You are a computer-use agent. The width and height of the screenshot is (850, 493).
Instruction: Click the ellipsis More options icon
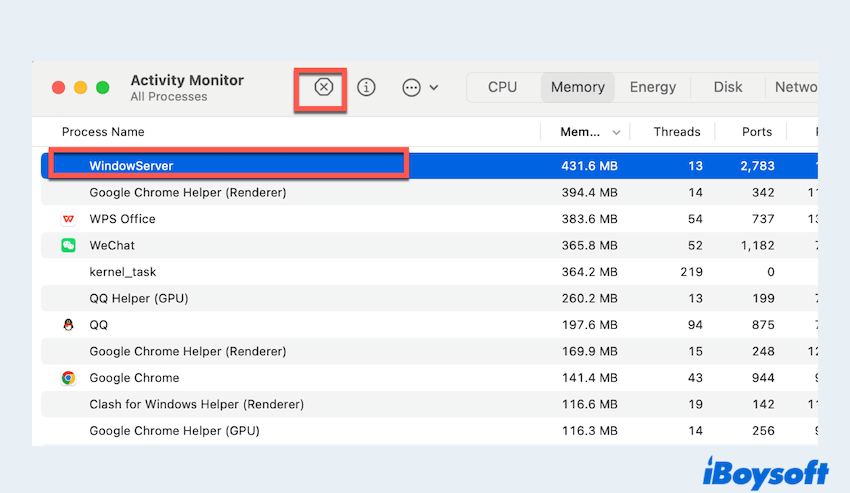(x=411, y=87)
